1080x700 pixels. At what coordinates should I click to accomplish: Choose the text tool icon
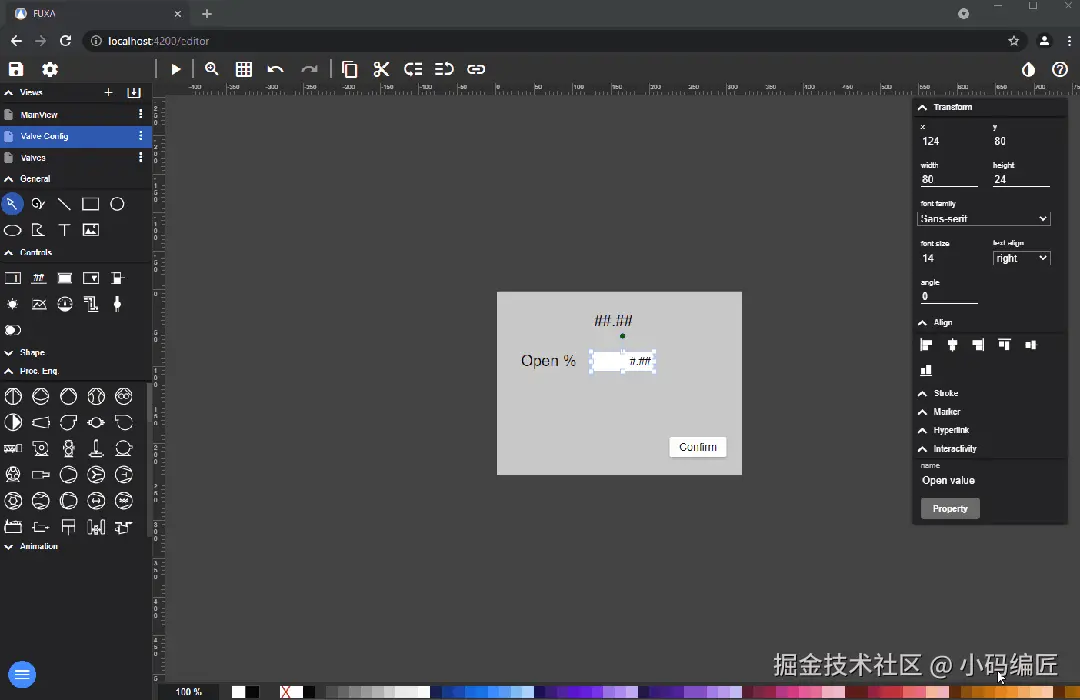(64, 230)
